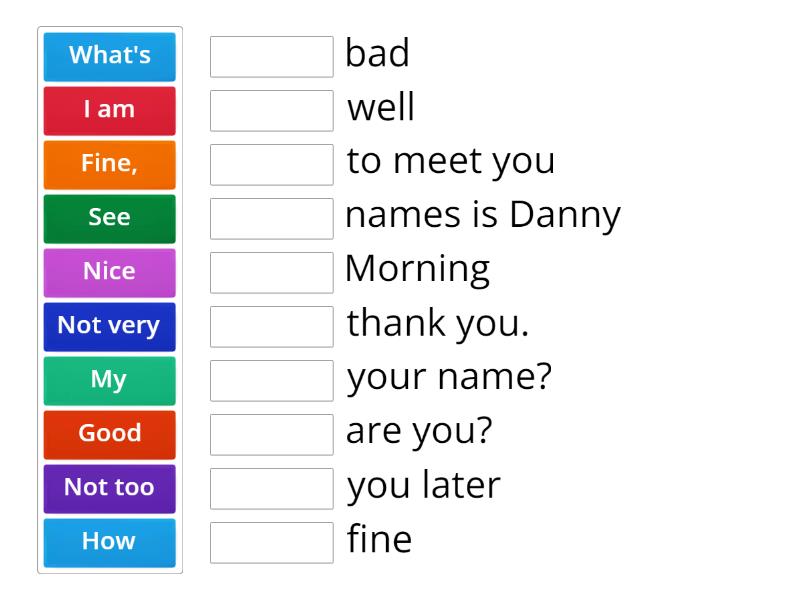Select the "Not too" tile
The image size is (800, 600).
click(109, 488)
